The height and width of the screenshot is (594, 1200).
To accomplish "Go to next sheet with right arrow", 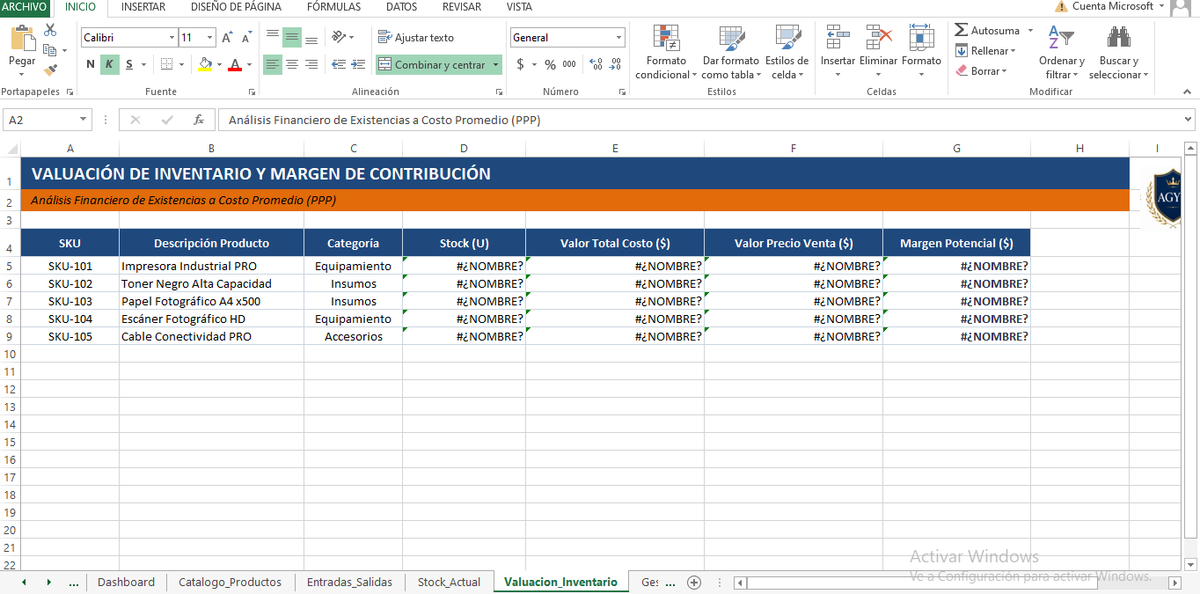I will [48, 582].
